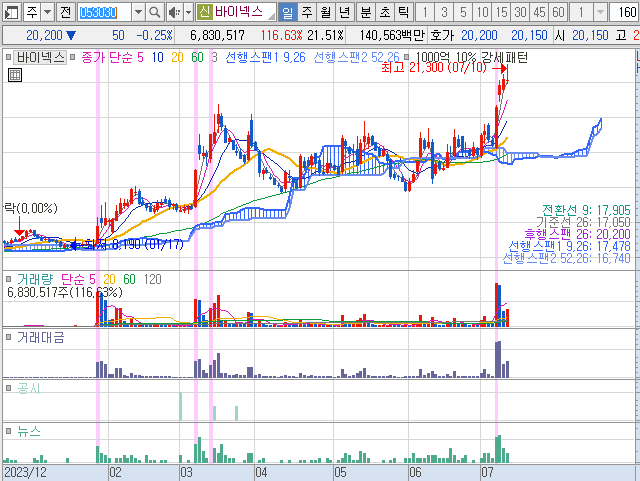Click the current price 20,200 in the quote bar

(44, 36)
